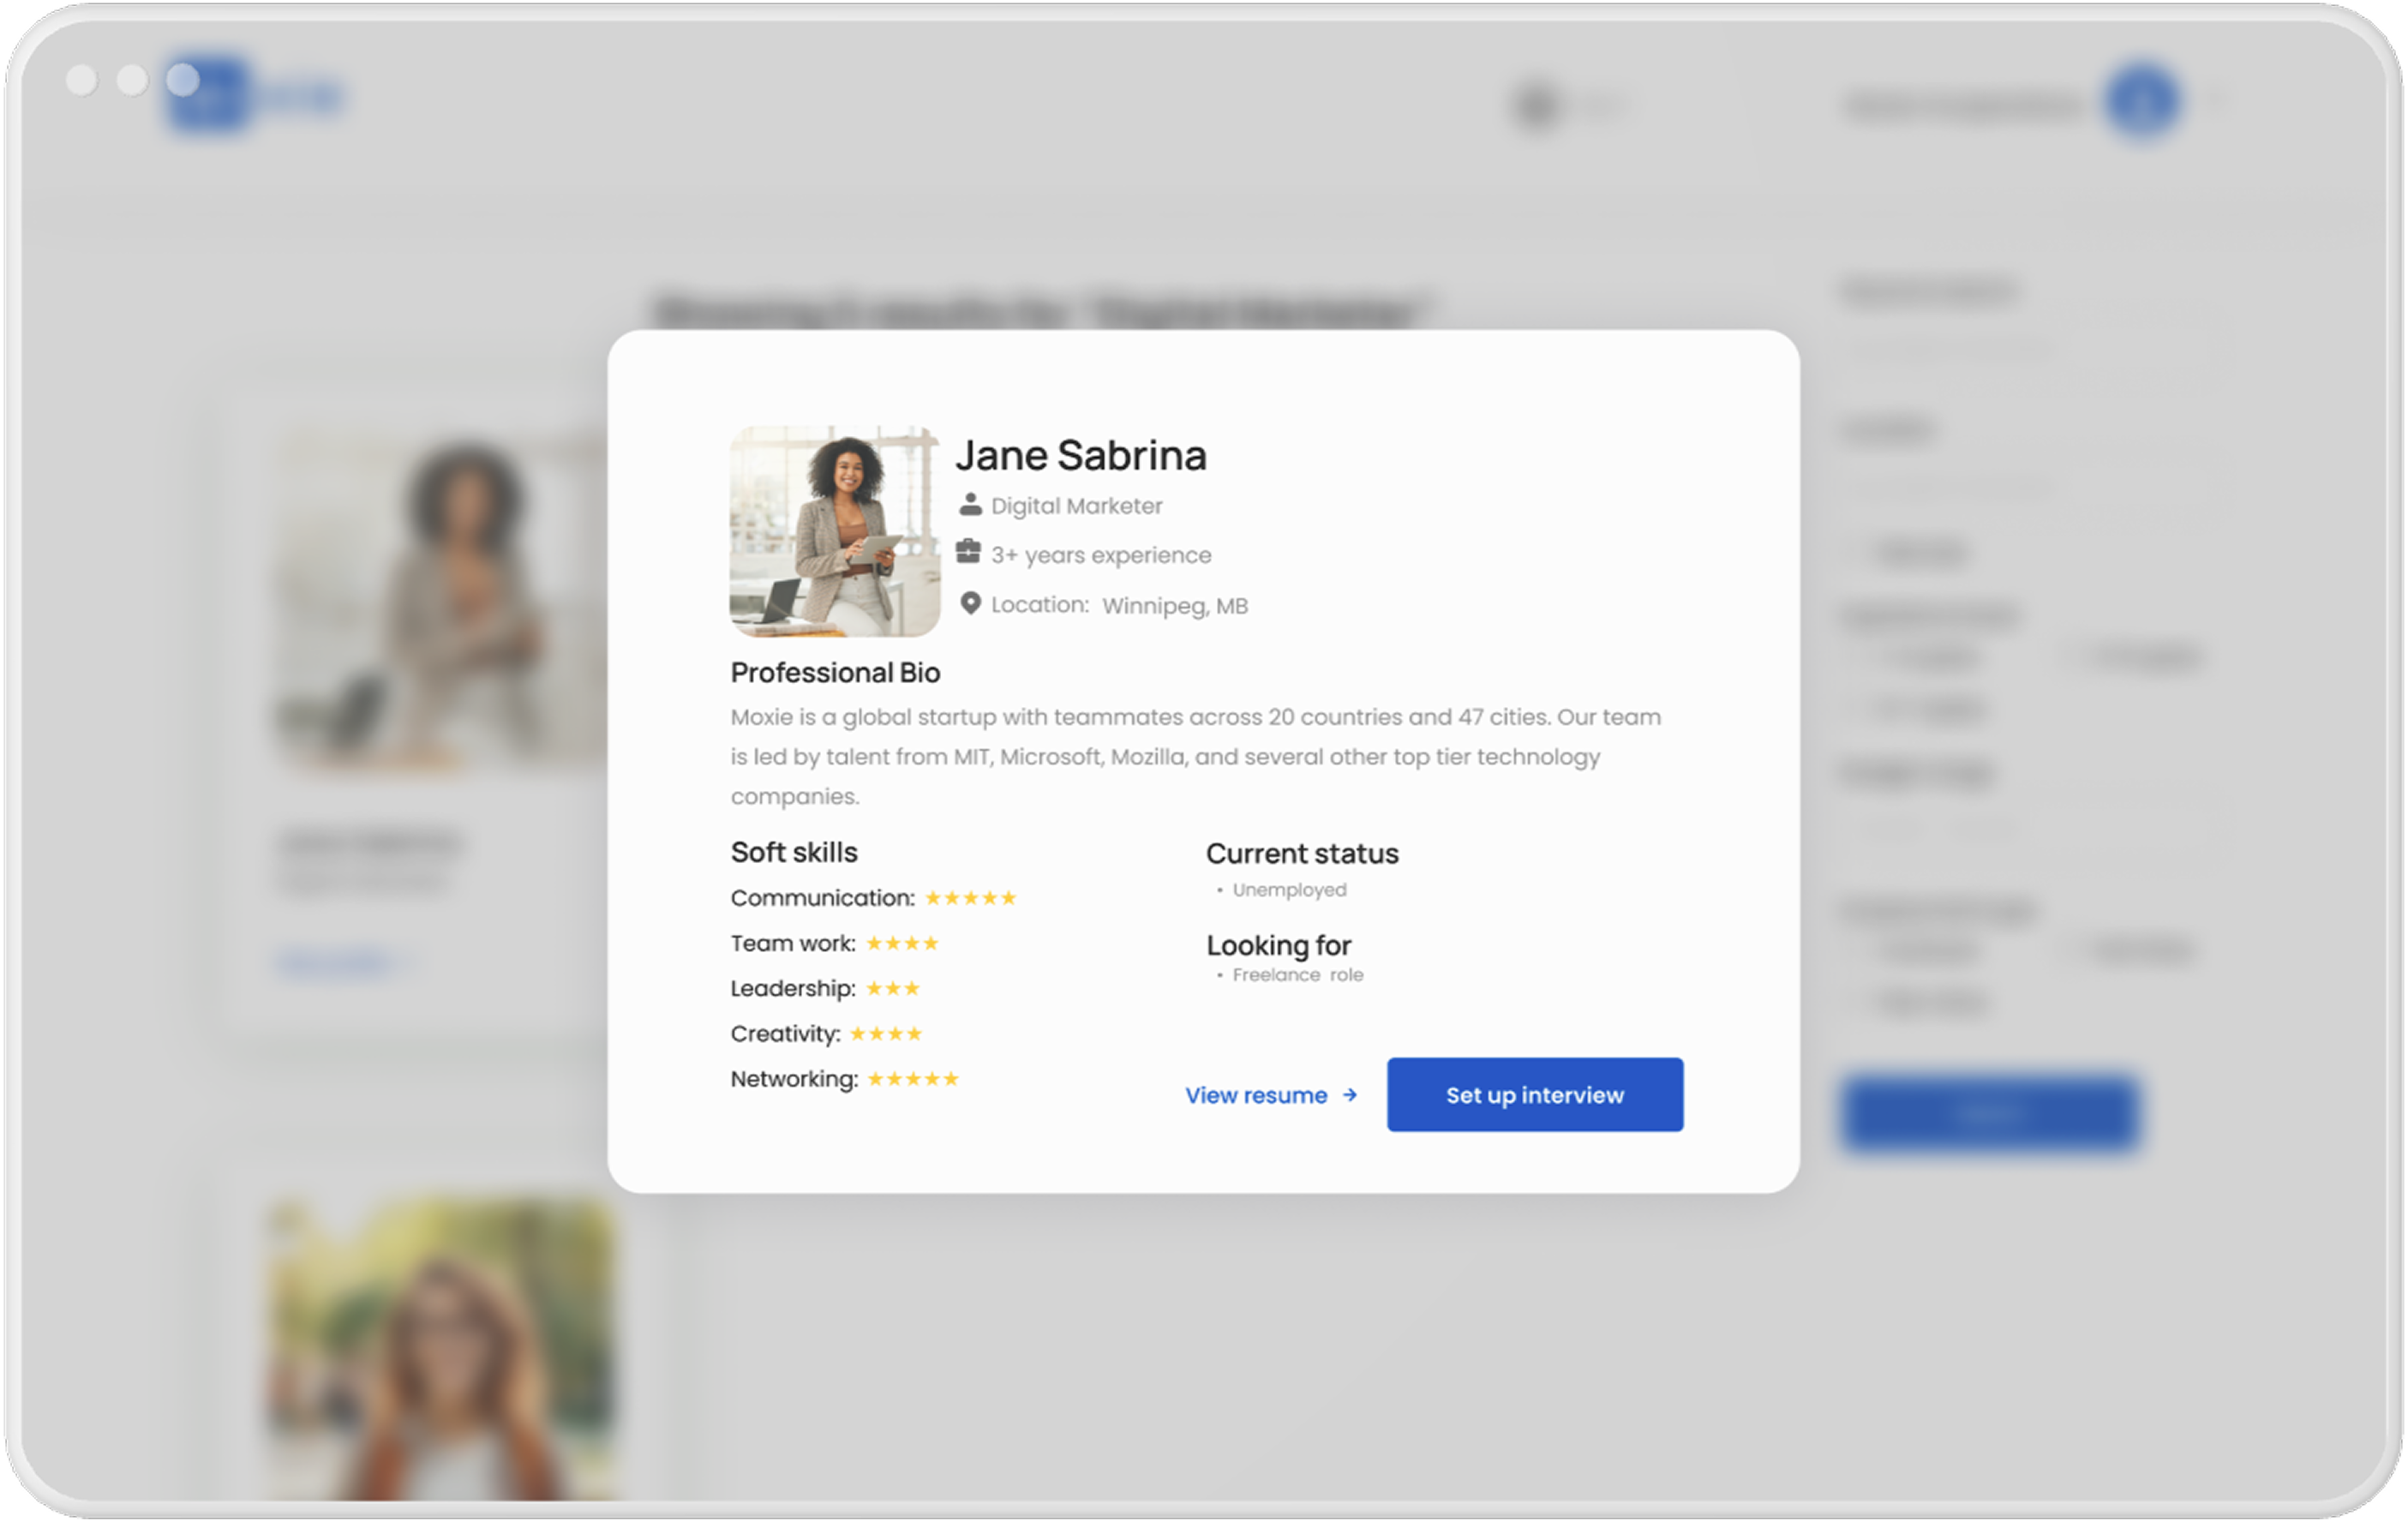
Task: Open the blue user avatar in header
Action: coord(2141,101)
